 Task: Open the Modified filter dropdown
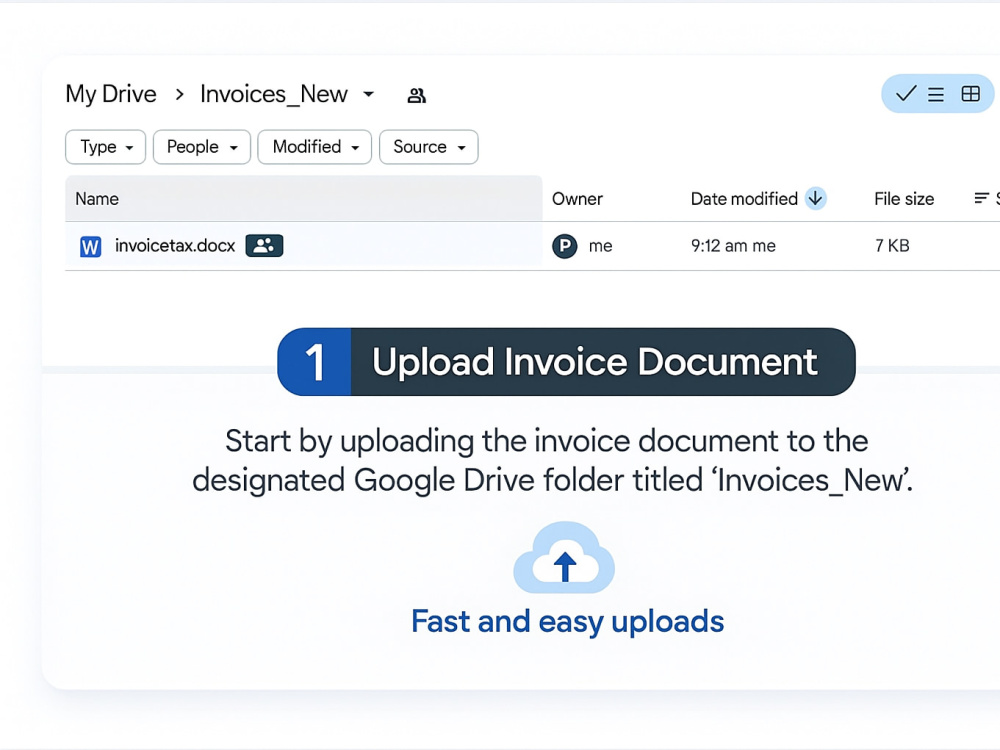coord(314,147)
